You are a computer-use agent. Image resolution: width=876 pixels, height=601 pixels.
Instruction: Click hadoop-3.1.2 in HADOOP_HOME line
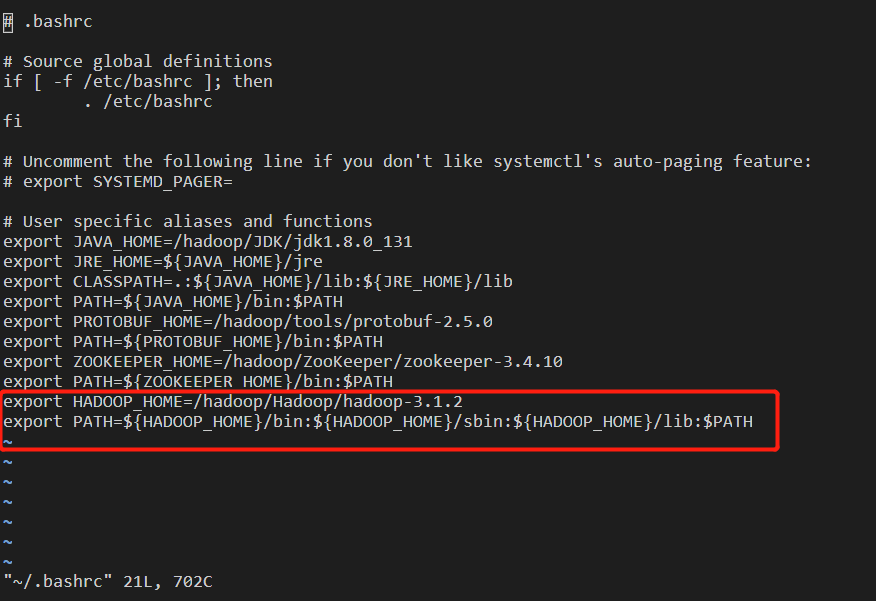point(403,402)
